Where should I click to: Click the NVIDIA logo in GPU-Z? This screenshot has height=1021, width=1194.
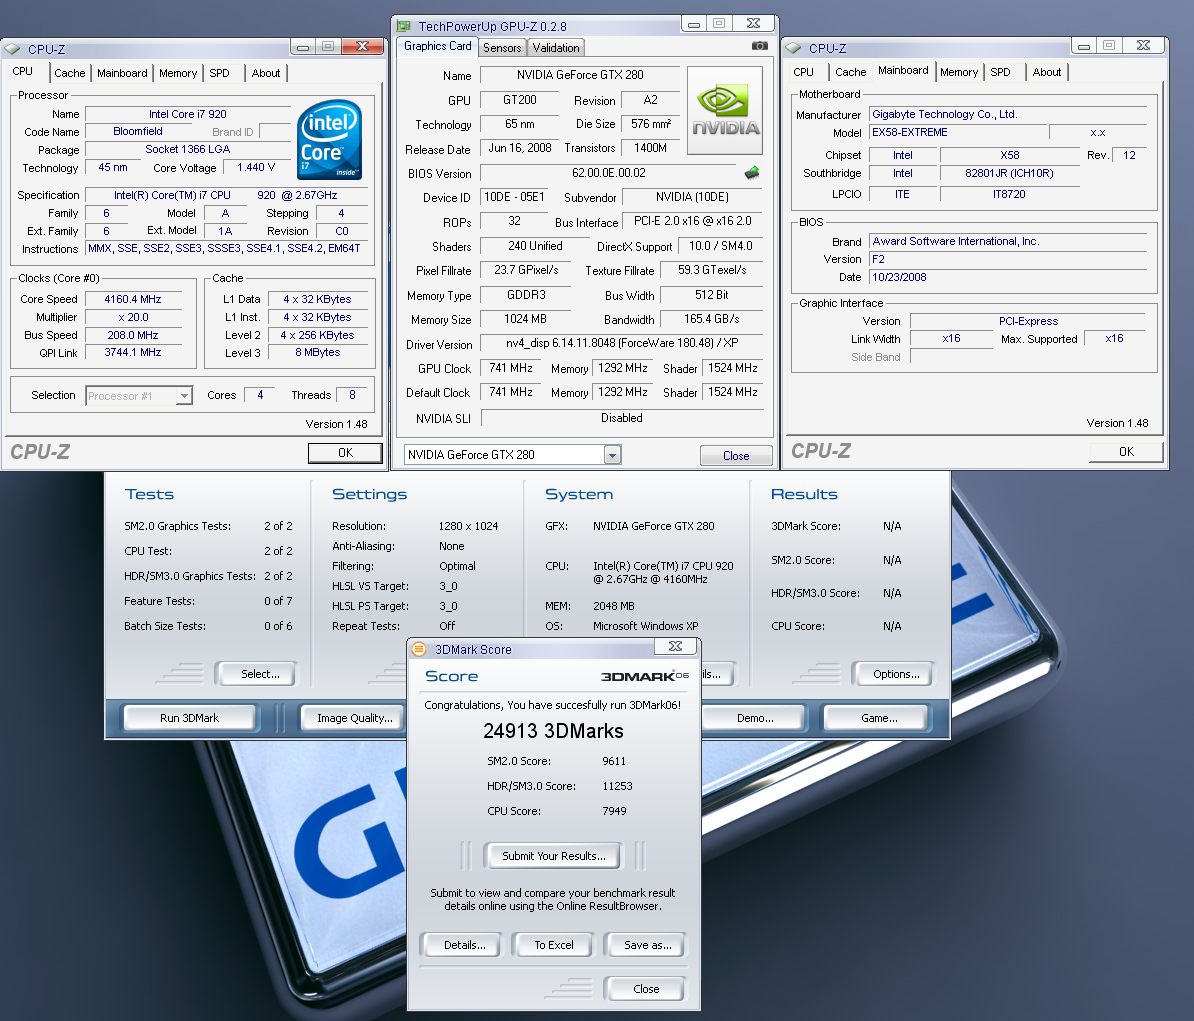(725, 110)
